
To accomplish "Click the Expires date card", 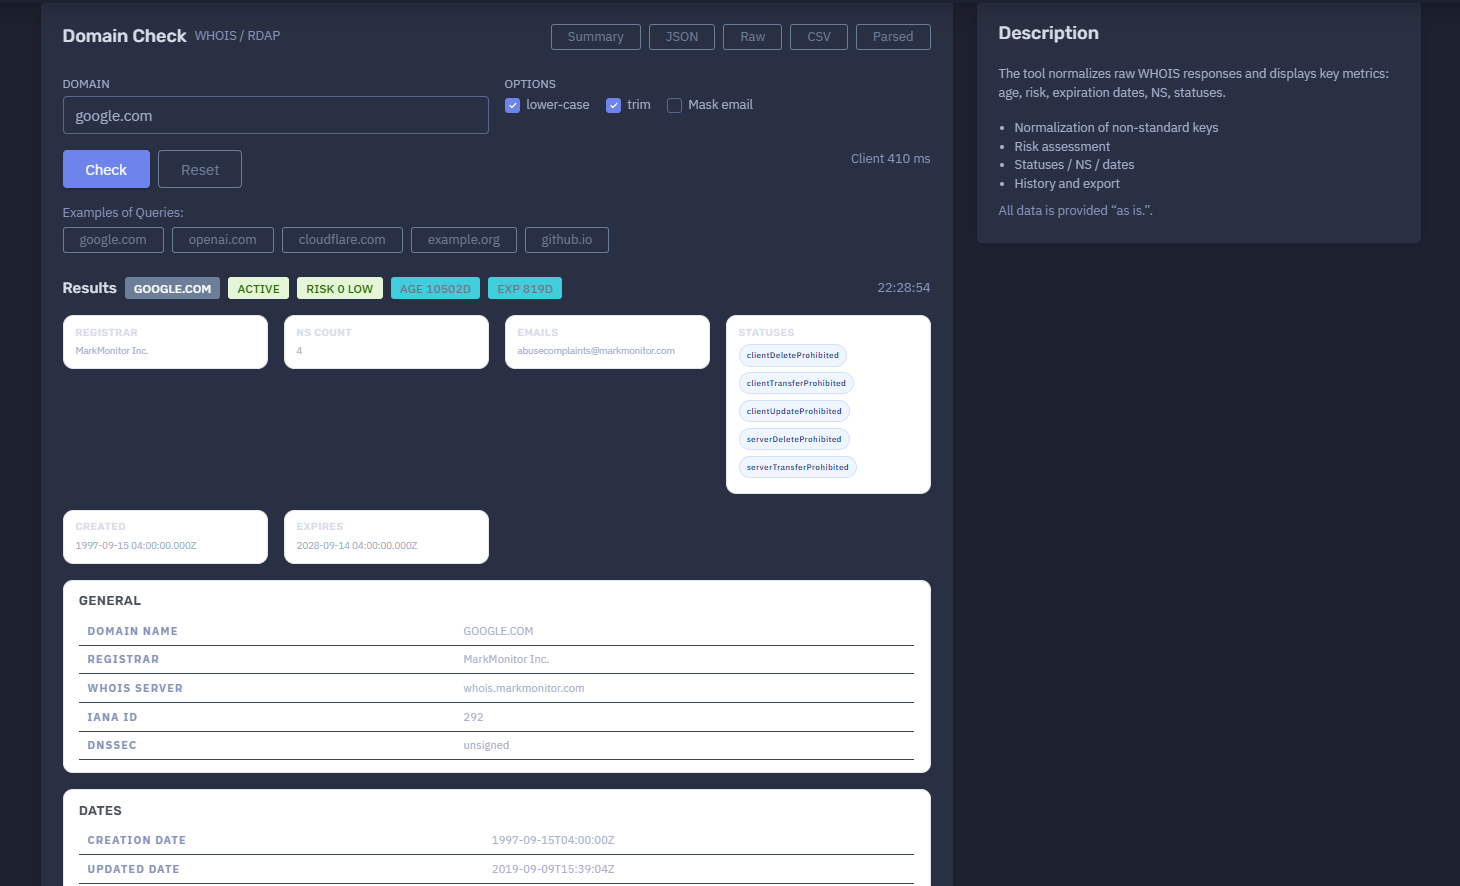I will [x=386, y=537].
